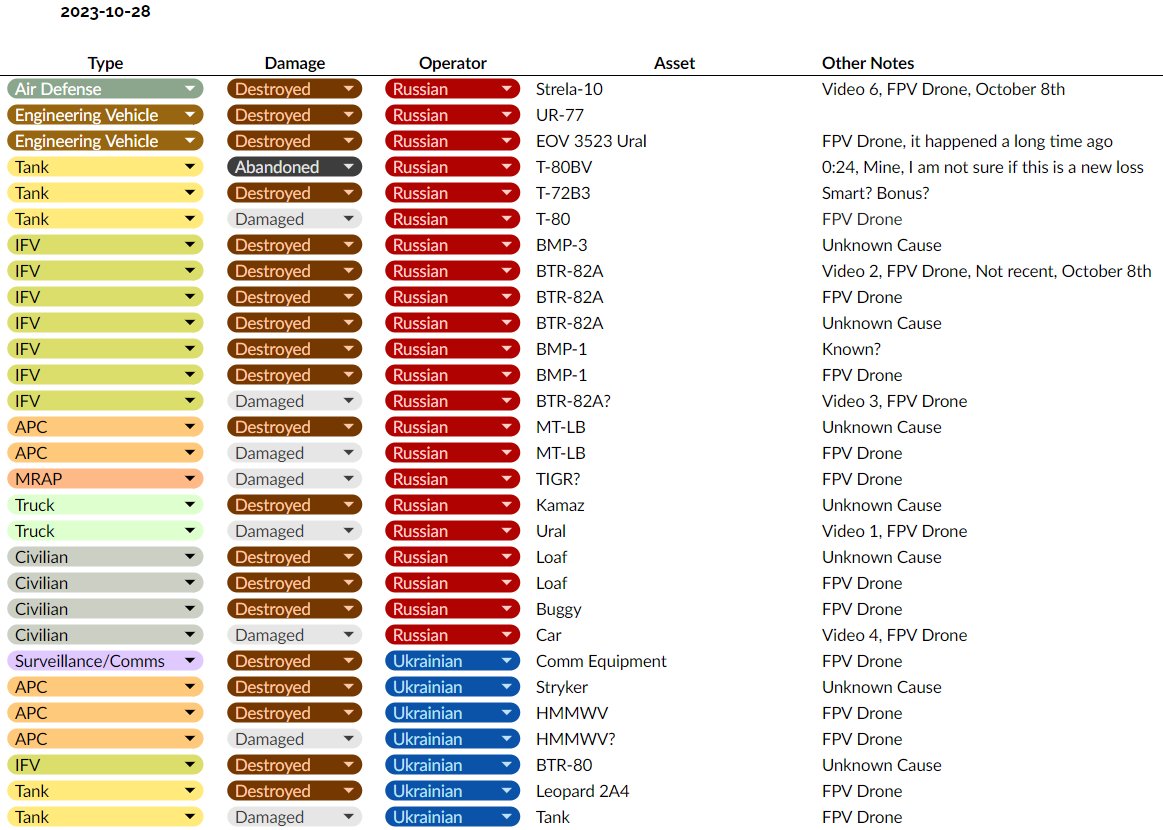Open Damage dropdown in the Comm Equipment row

294,661
